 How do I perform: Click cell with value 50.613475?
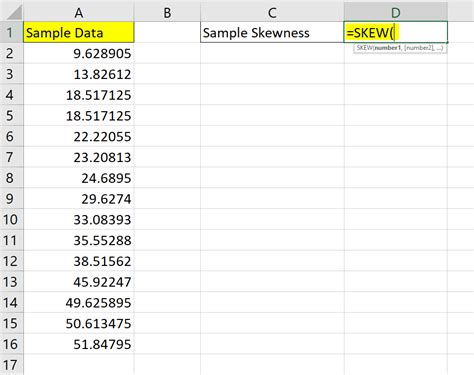(79, 323)
